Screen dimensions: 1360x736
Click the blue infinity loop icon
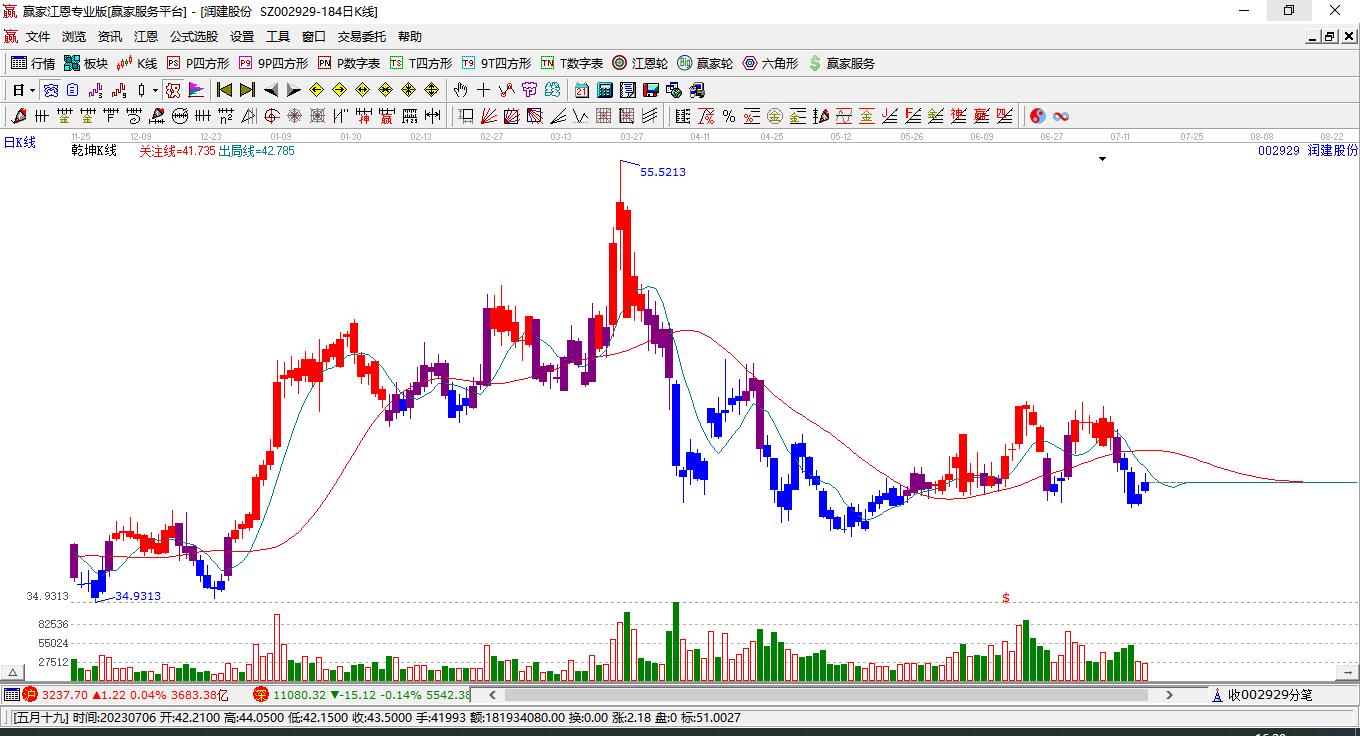[x=1061, y=116]
